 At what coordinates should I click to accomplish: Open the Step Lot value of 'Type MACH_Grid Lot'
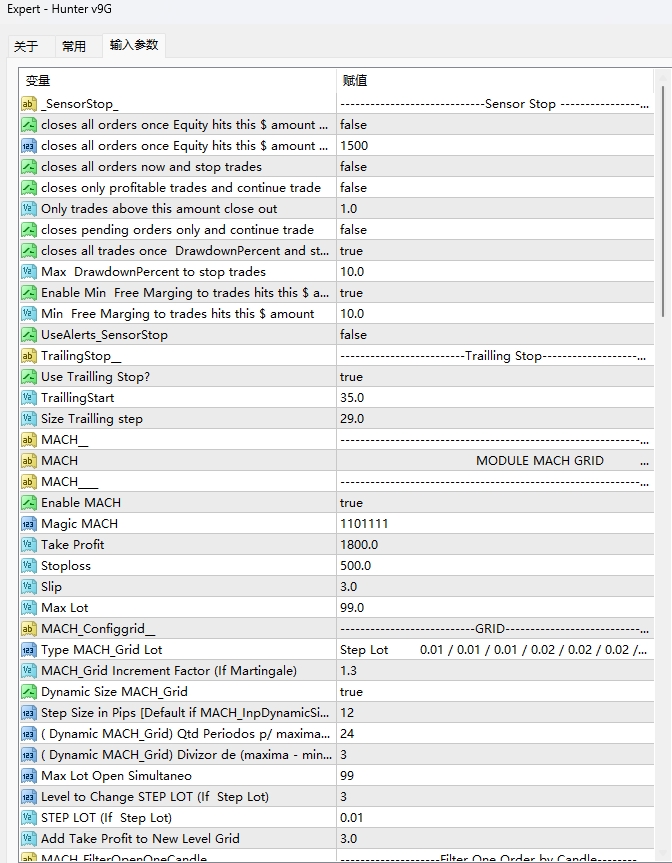pyautogui.click(x=495, y=649)
